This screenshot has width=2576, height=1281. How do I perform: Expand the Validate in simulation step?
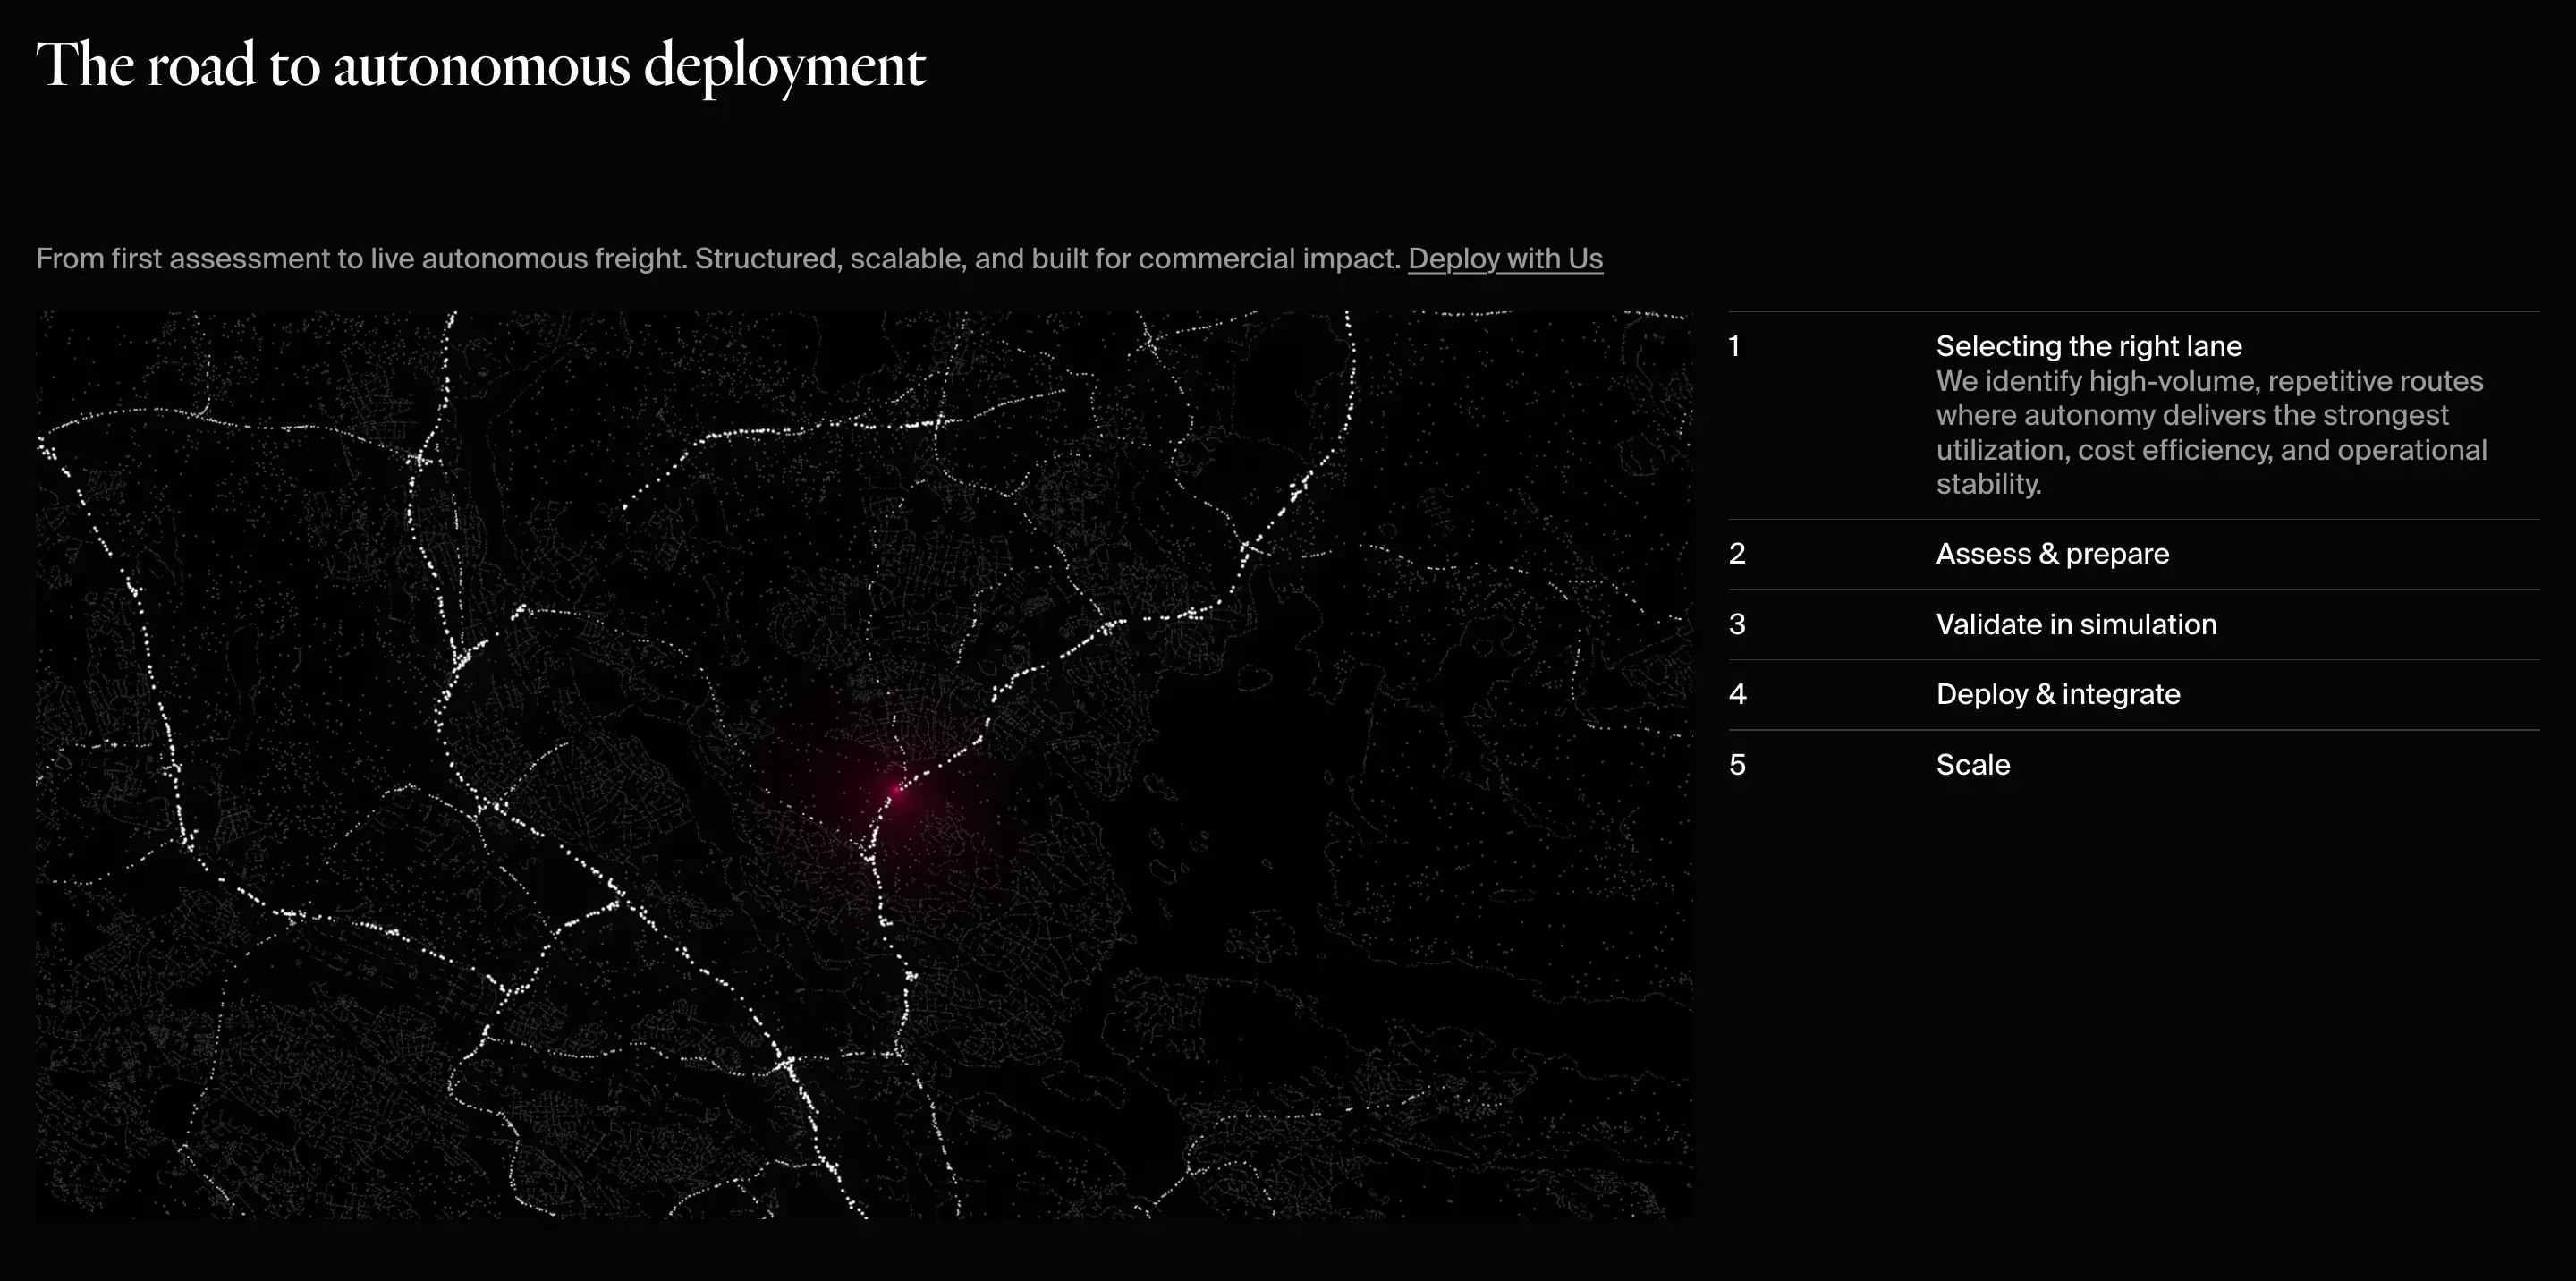click(2075, 624)
